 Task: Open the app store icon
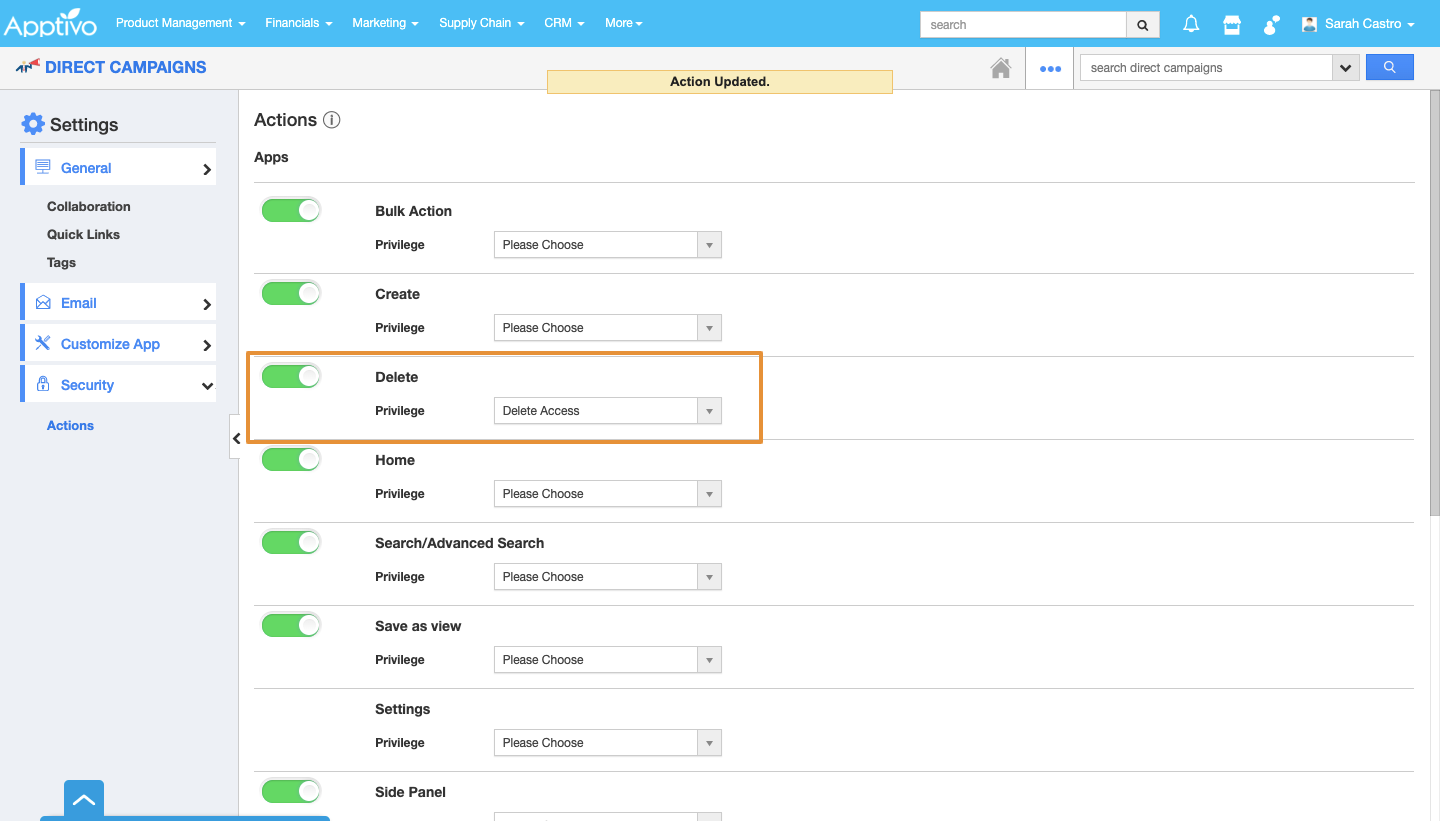[1232, 24]
